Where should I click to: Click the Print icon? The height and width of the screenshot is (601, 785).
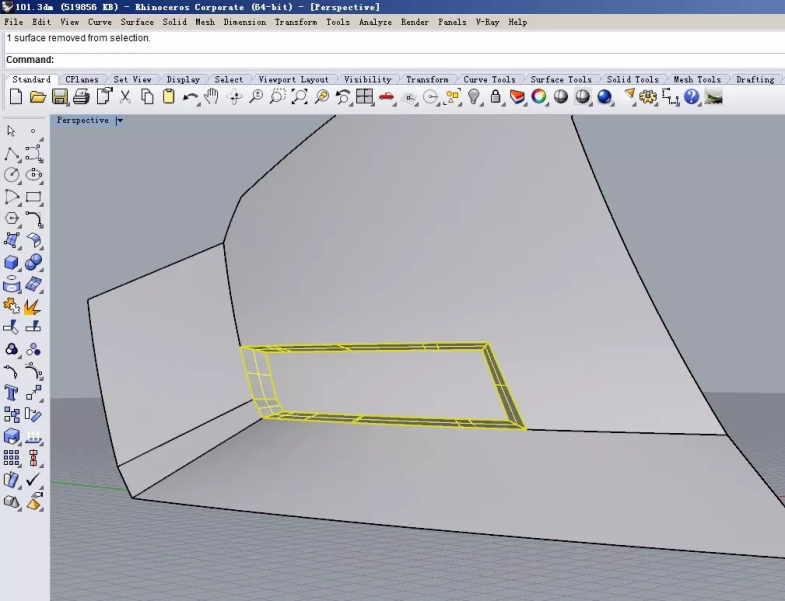pyautogui.click(x=81, y=97)
